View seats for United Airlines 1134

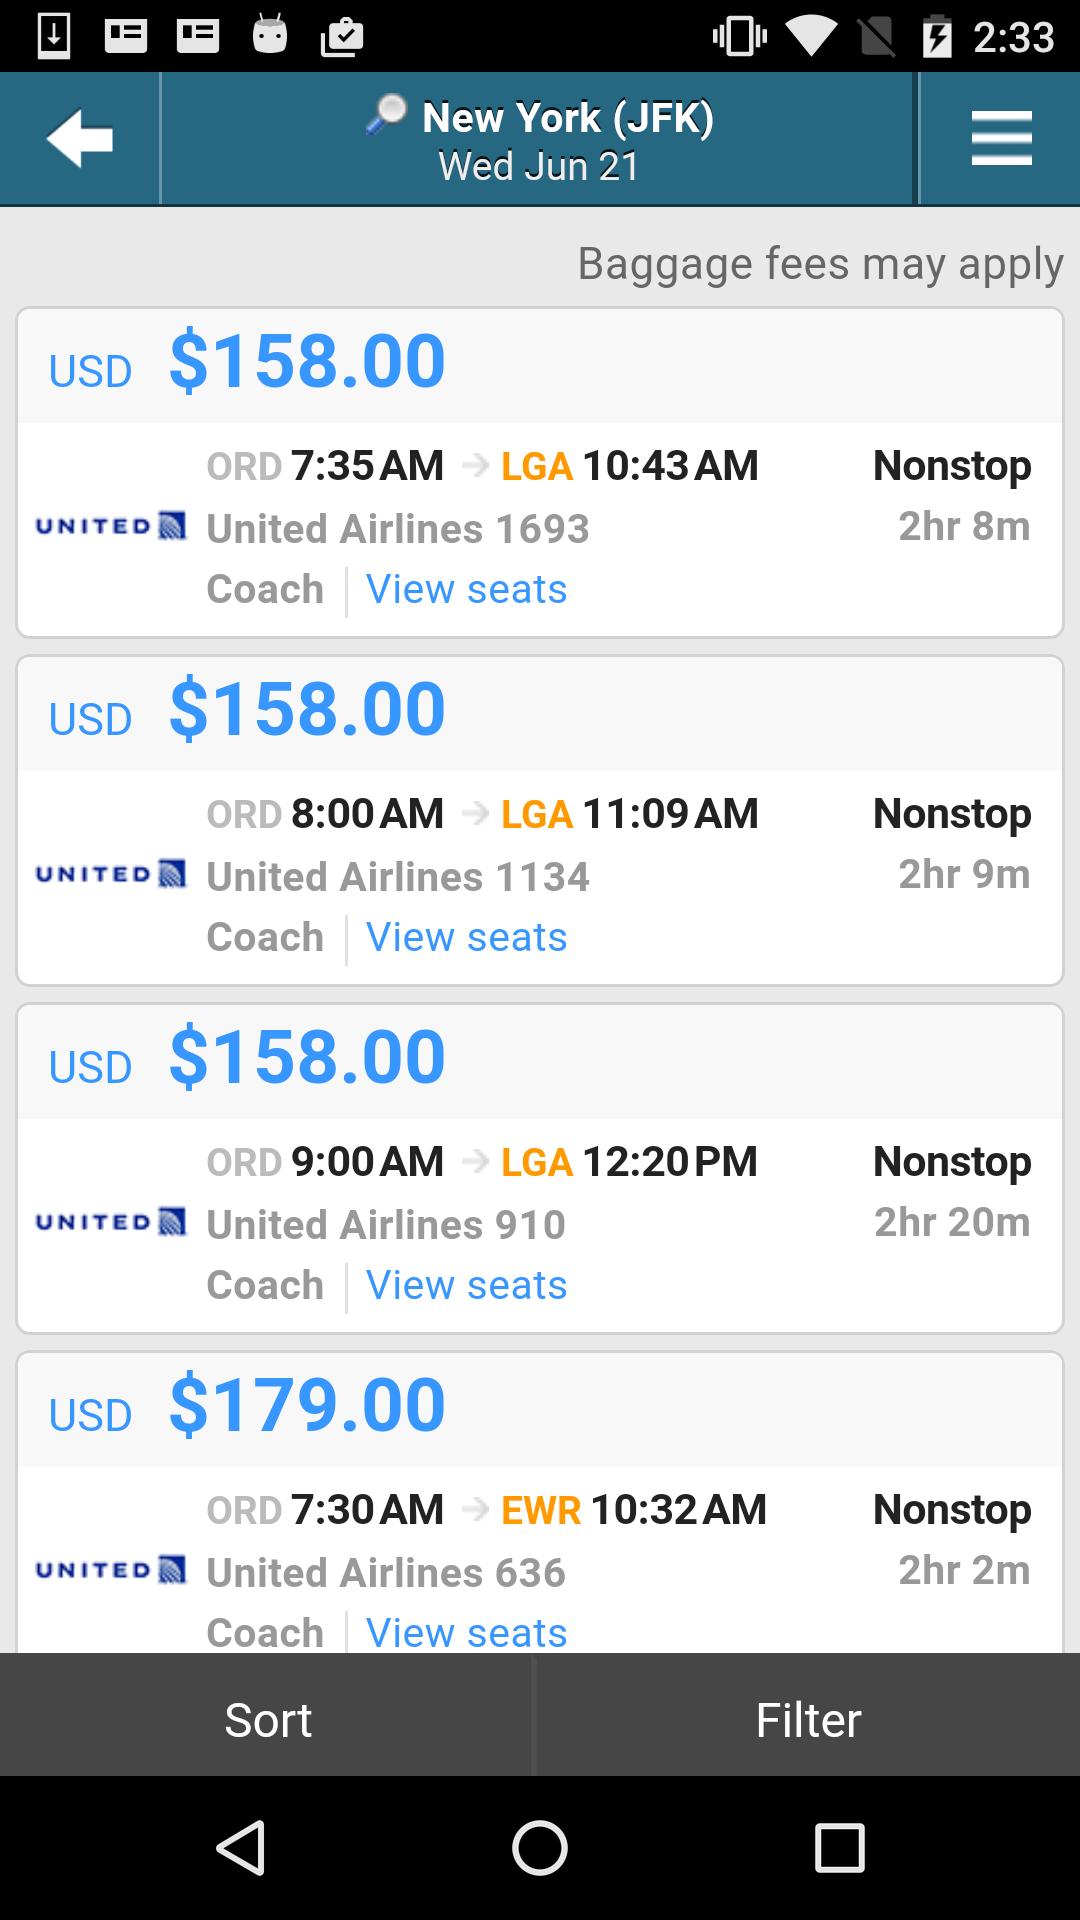pyautogui.click(x=466, y=937)
